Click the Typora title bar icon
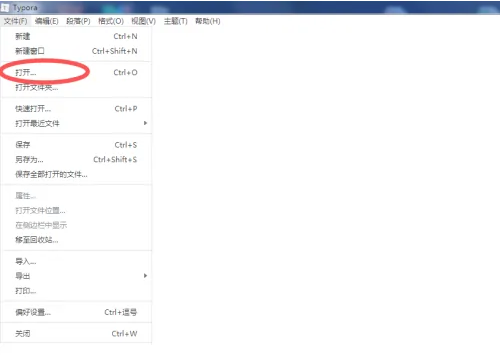Image resolution: width=501 pixels, height=360 pixels. [5, 7]
